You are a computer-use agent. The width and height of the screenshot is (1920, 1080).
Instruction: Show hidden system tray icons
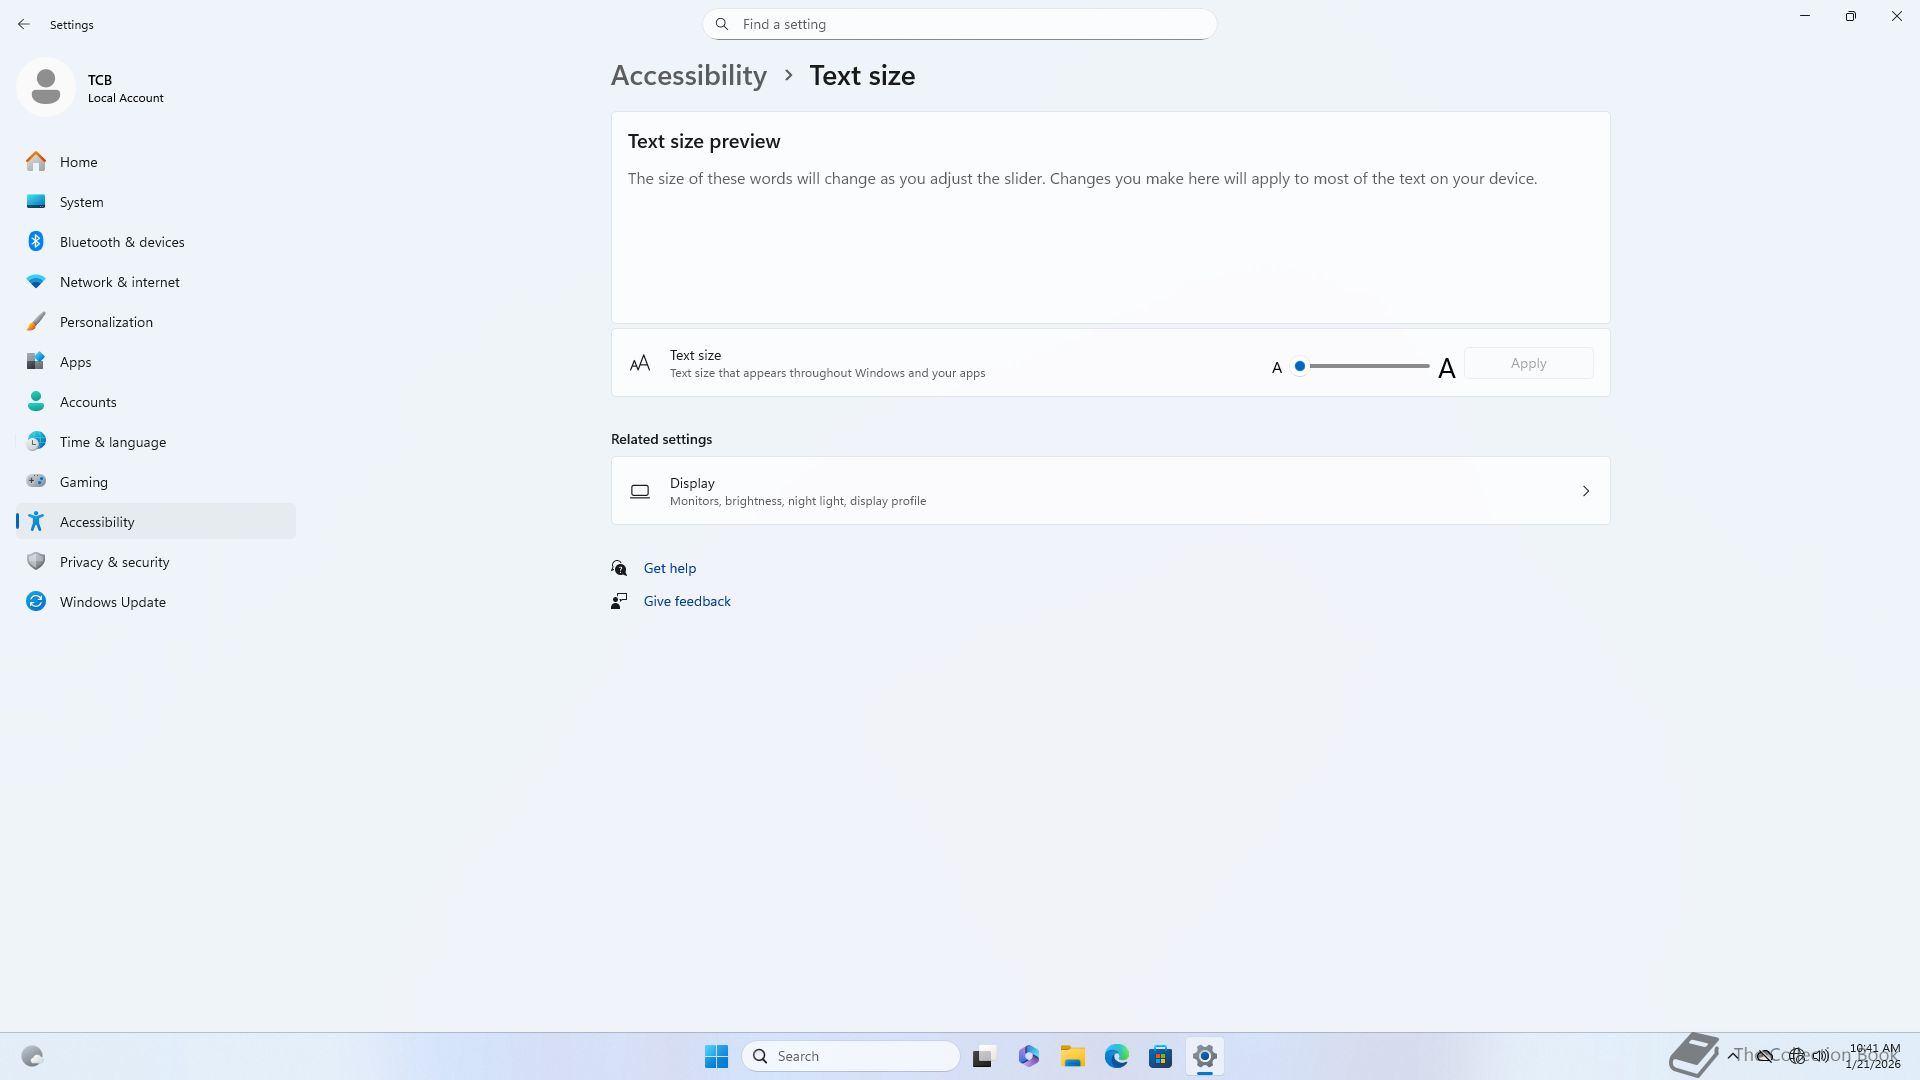coord(1733,1055)
